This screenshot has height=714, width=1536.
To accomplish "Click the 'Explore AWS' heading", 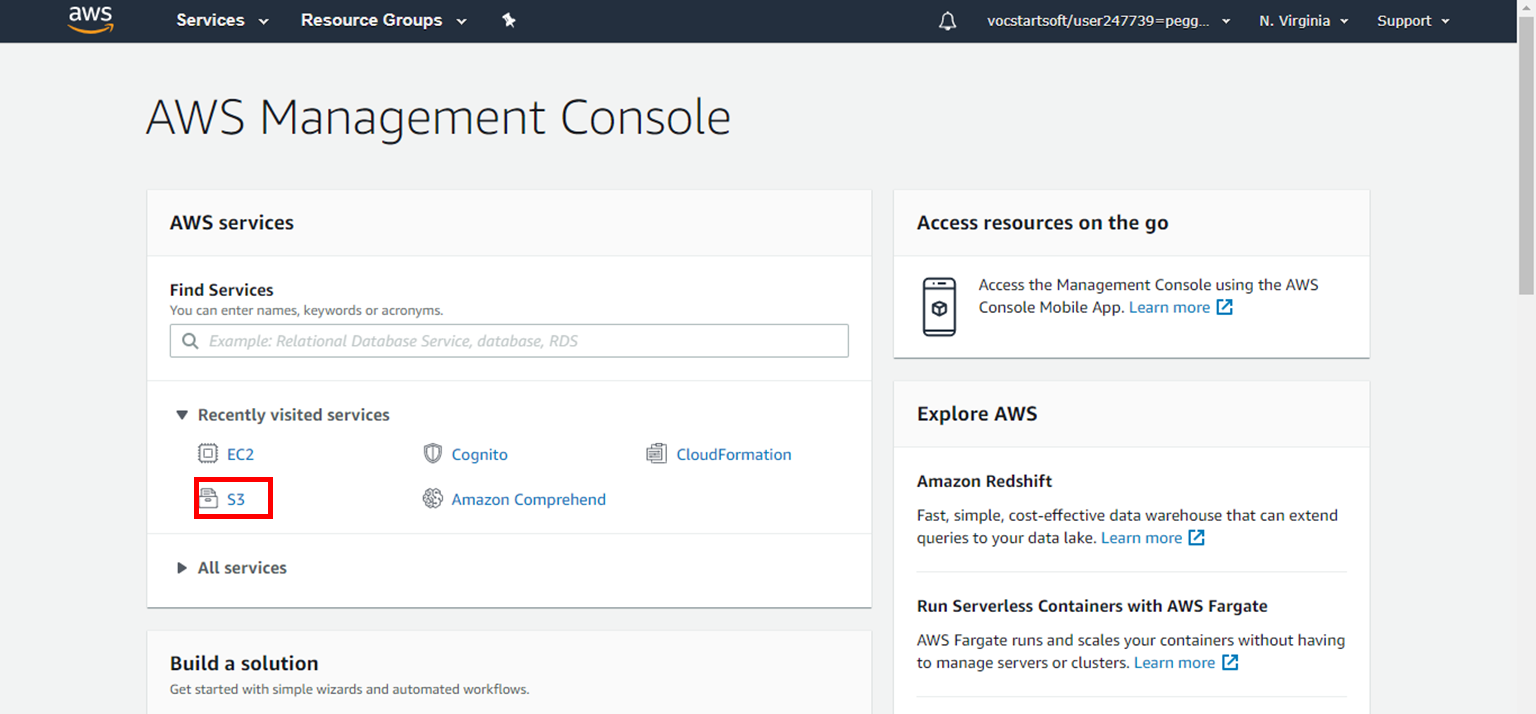I will [x=977, y=414].
